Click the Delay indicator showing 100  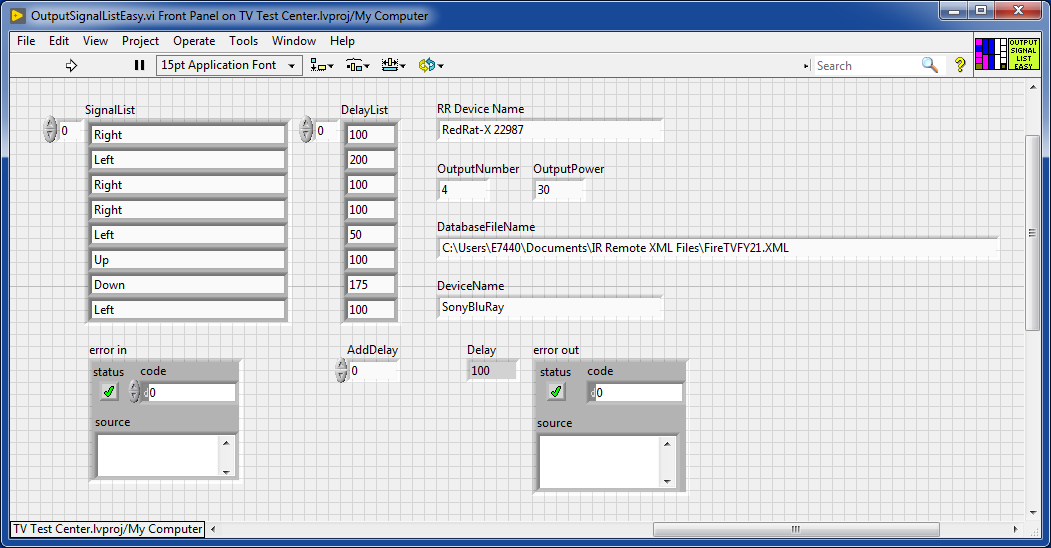click(492, 370)
